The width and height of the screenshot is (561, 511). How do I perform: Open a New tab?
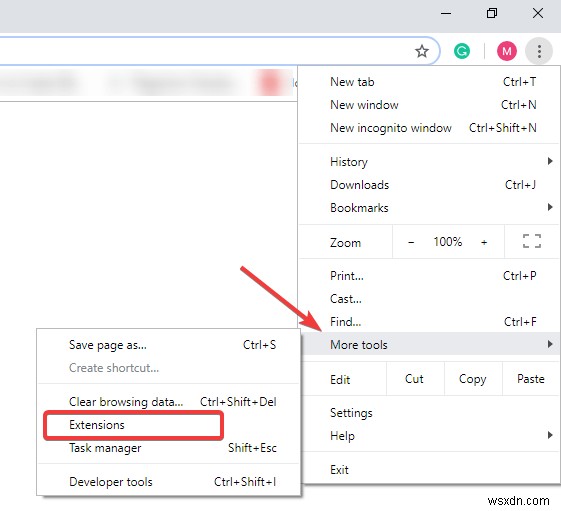429,82
